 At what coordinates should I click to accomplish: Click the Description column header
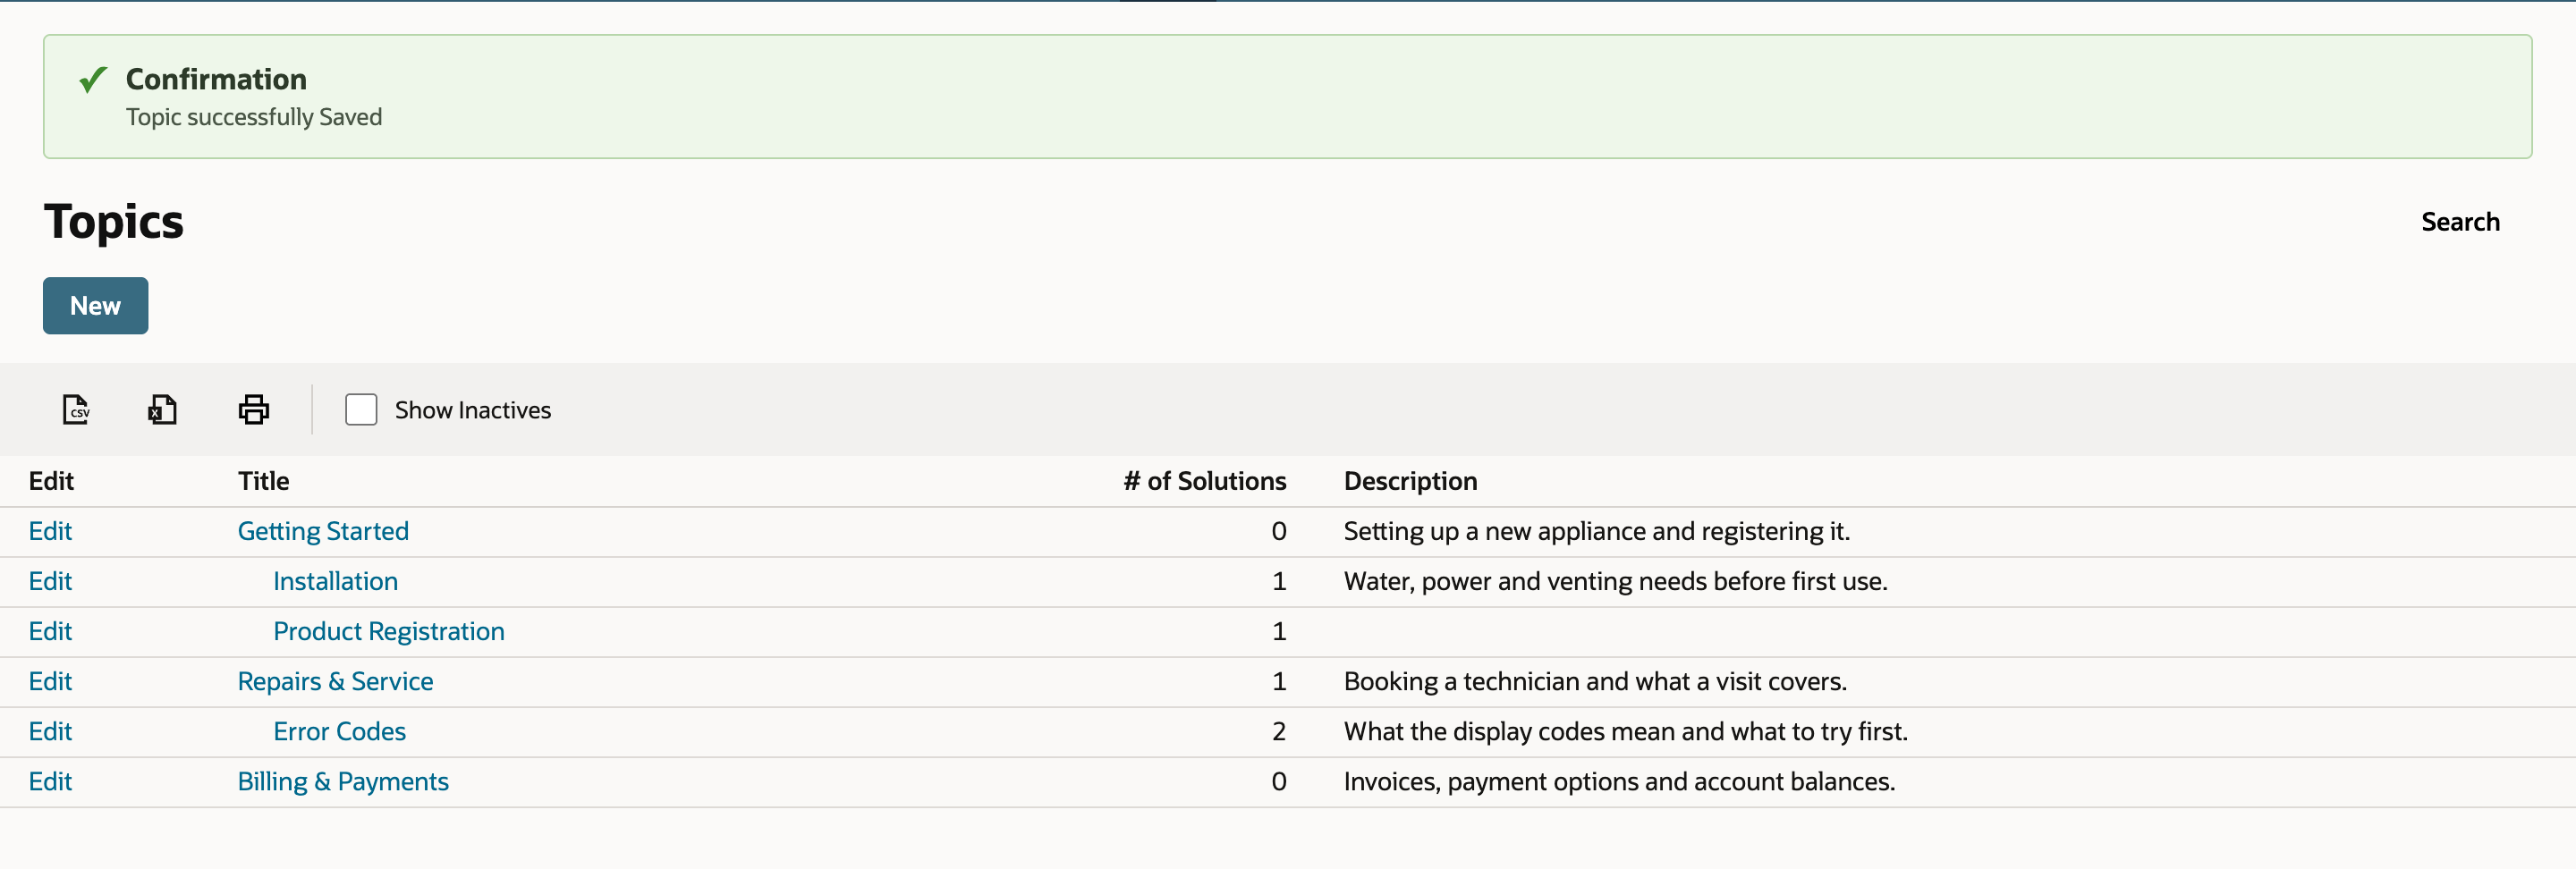coord(1410,481)
